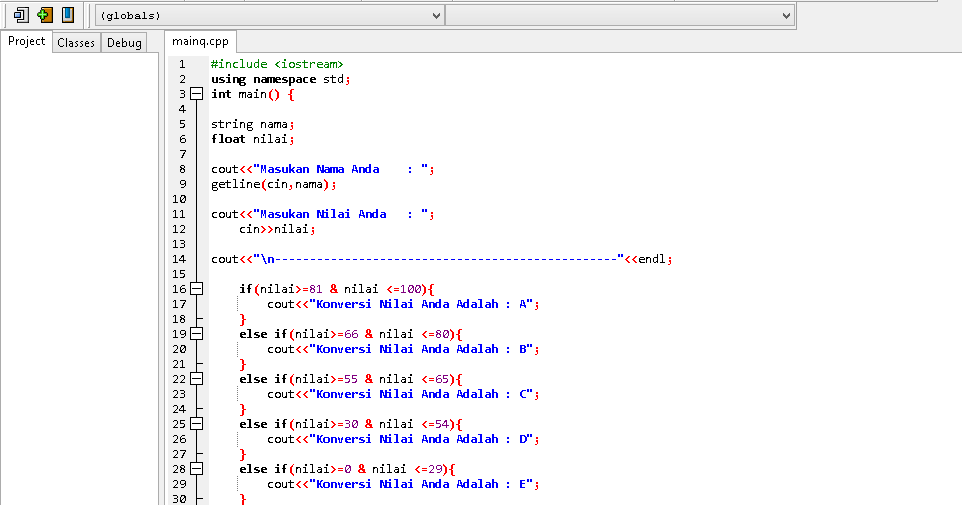Collapse the main() function fold at line 3

tap(196, 94)
